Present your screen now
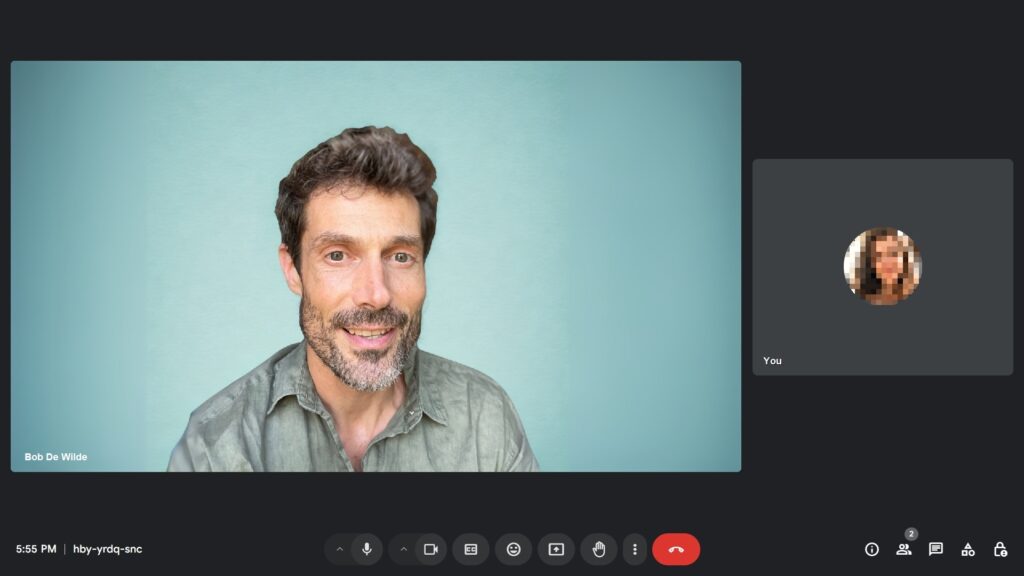The image size is (1024, 576). pos(556,549)
